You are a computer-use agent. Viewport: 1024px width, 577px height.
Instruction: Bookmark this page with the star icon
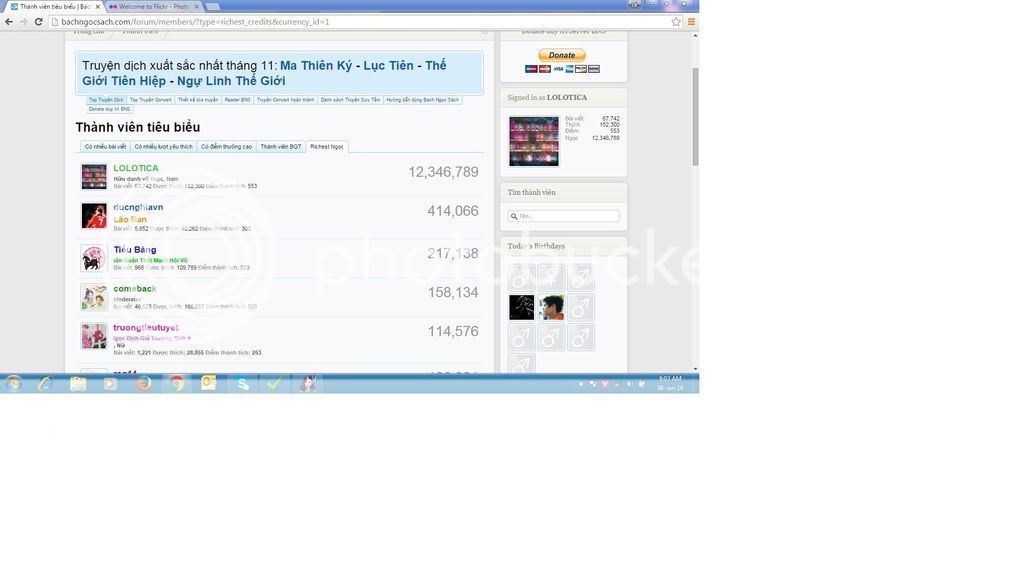[676, 21]
